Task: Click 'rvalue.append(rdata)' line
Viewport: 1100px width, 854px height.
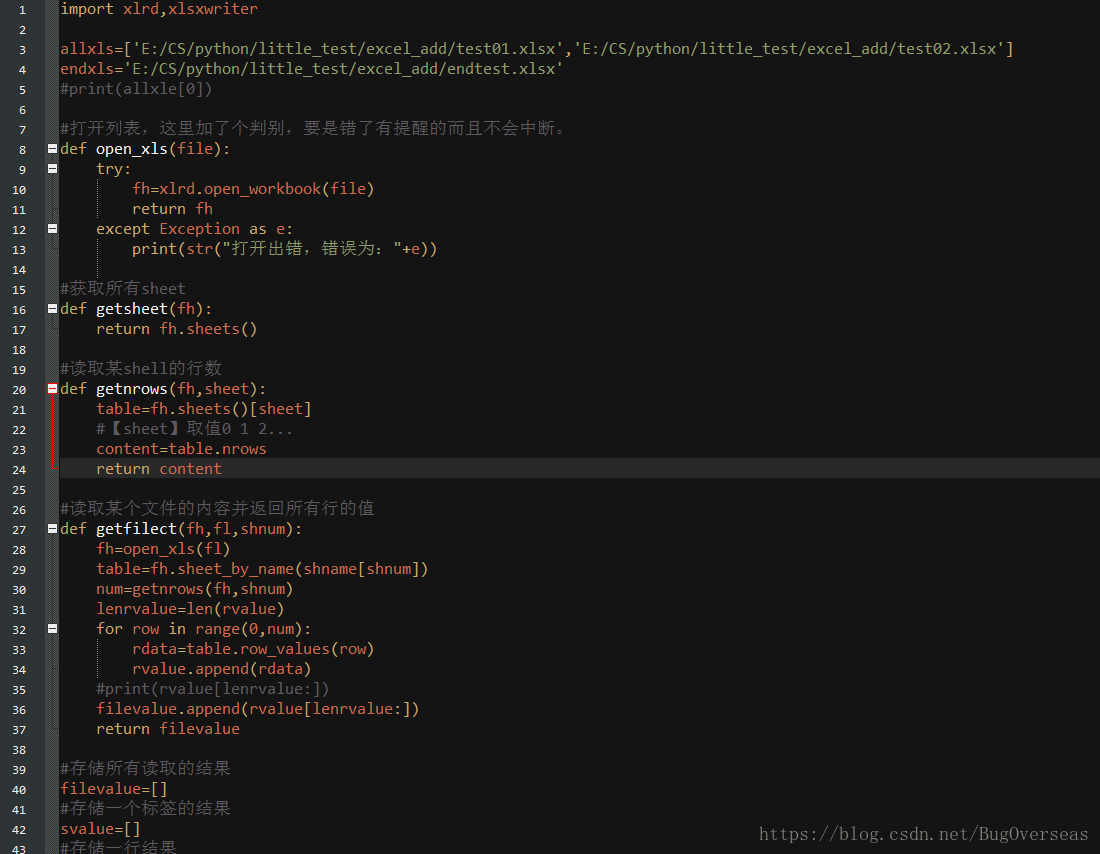Action: point(222,669)
